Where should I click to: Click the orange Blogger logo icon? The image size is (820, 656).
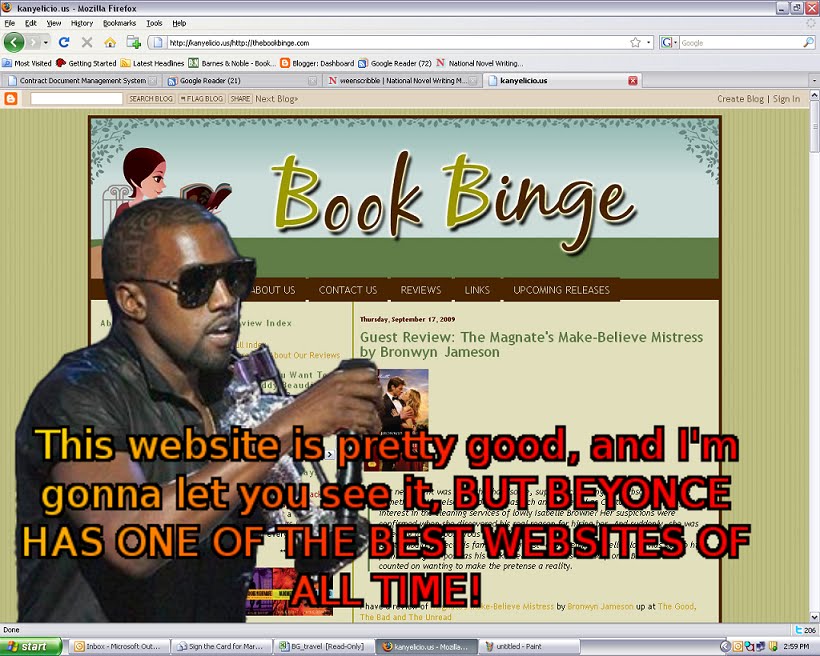pyautogui.click(x=10, y=98)
